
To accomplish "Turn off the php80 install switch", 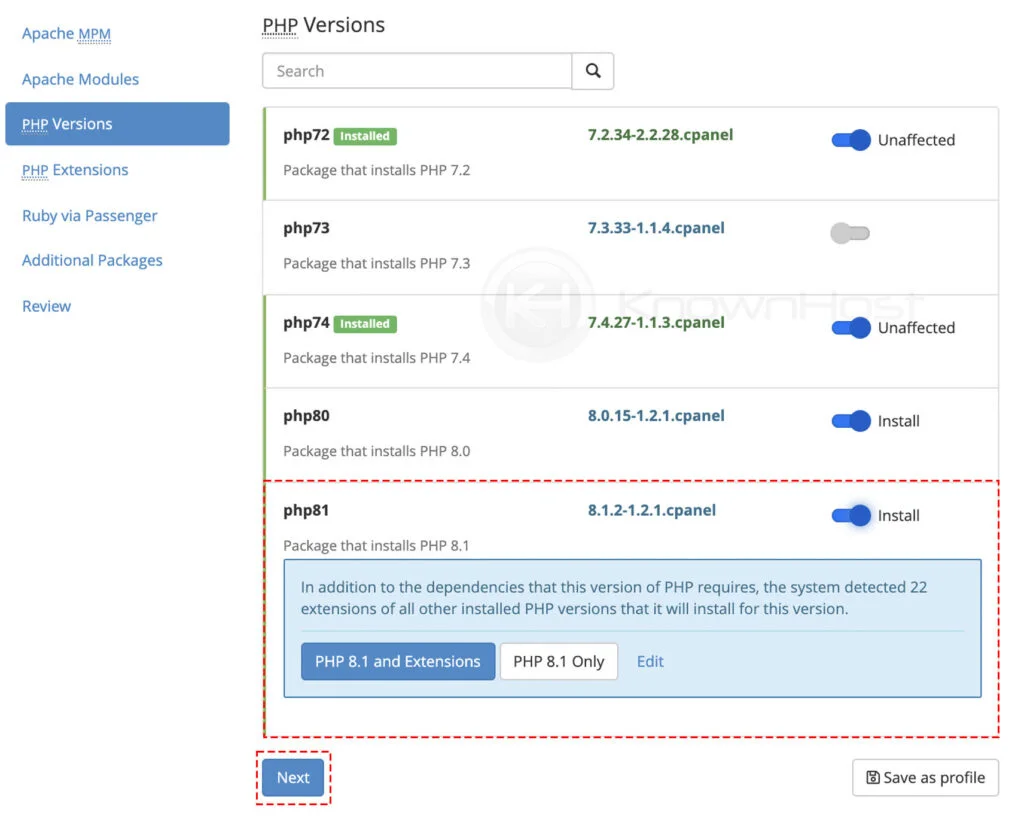I will coord(851,421).
